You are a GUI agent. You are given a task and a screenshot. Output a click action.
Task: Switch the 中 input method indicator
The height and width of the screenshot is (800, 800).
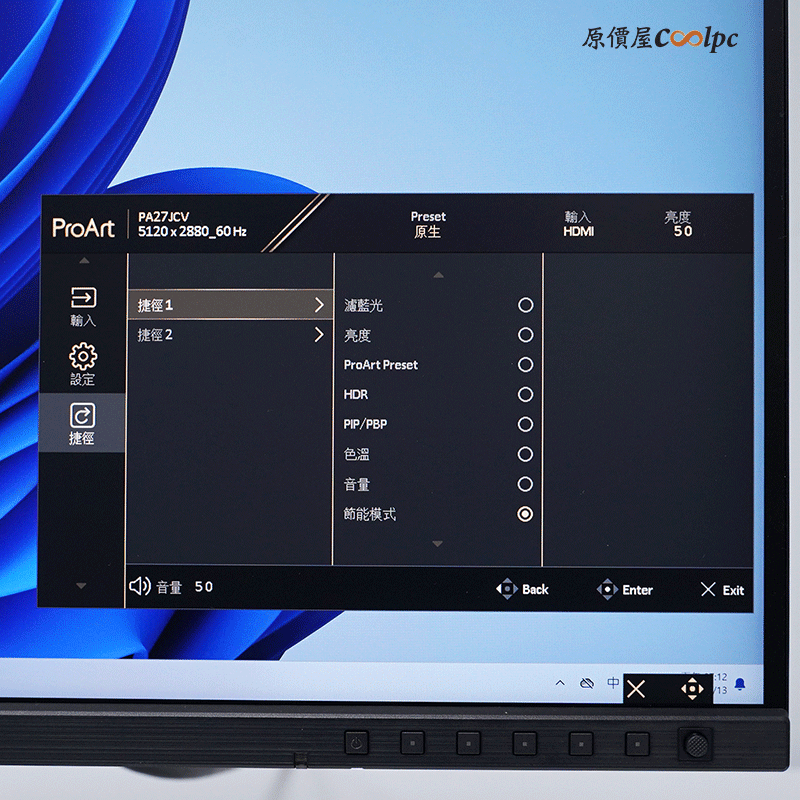tap(613, 682)
